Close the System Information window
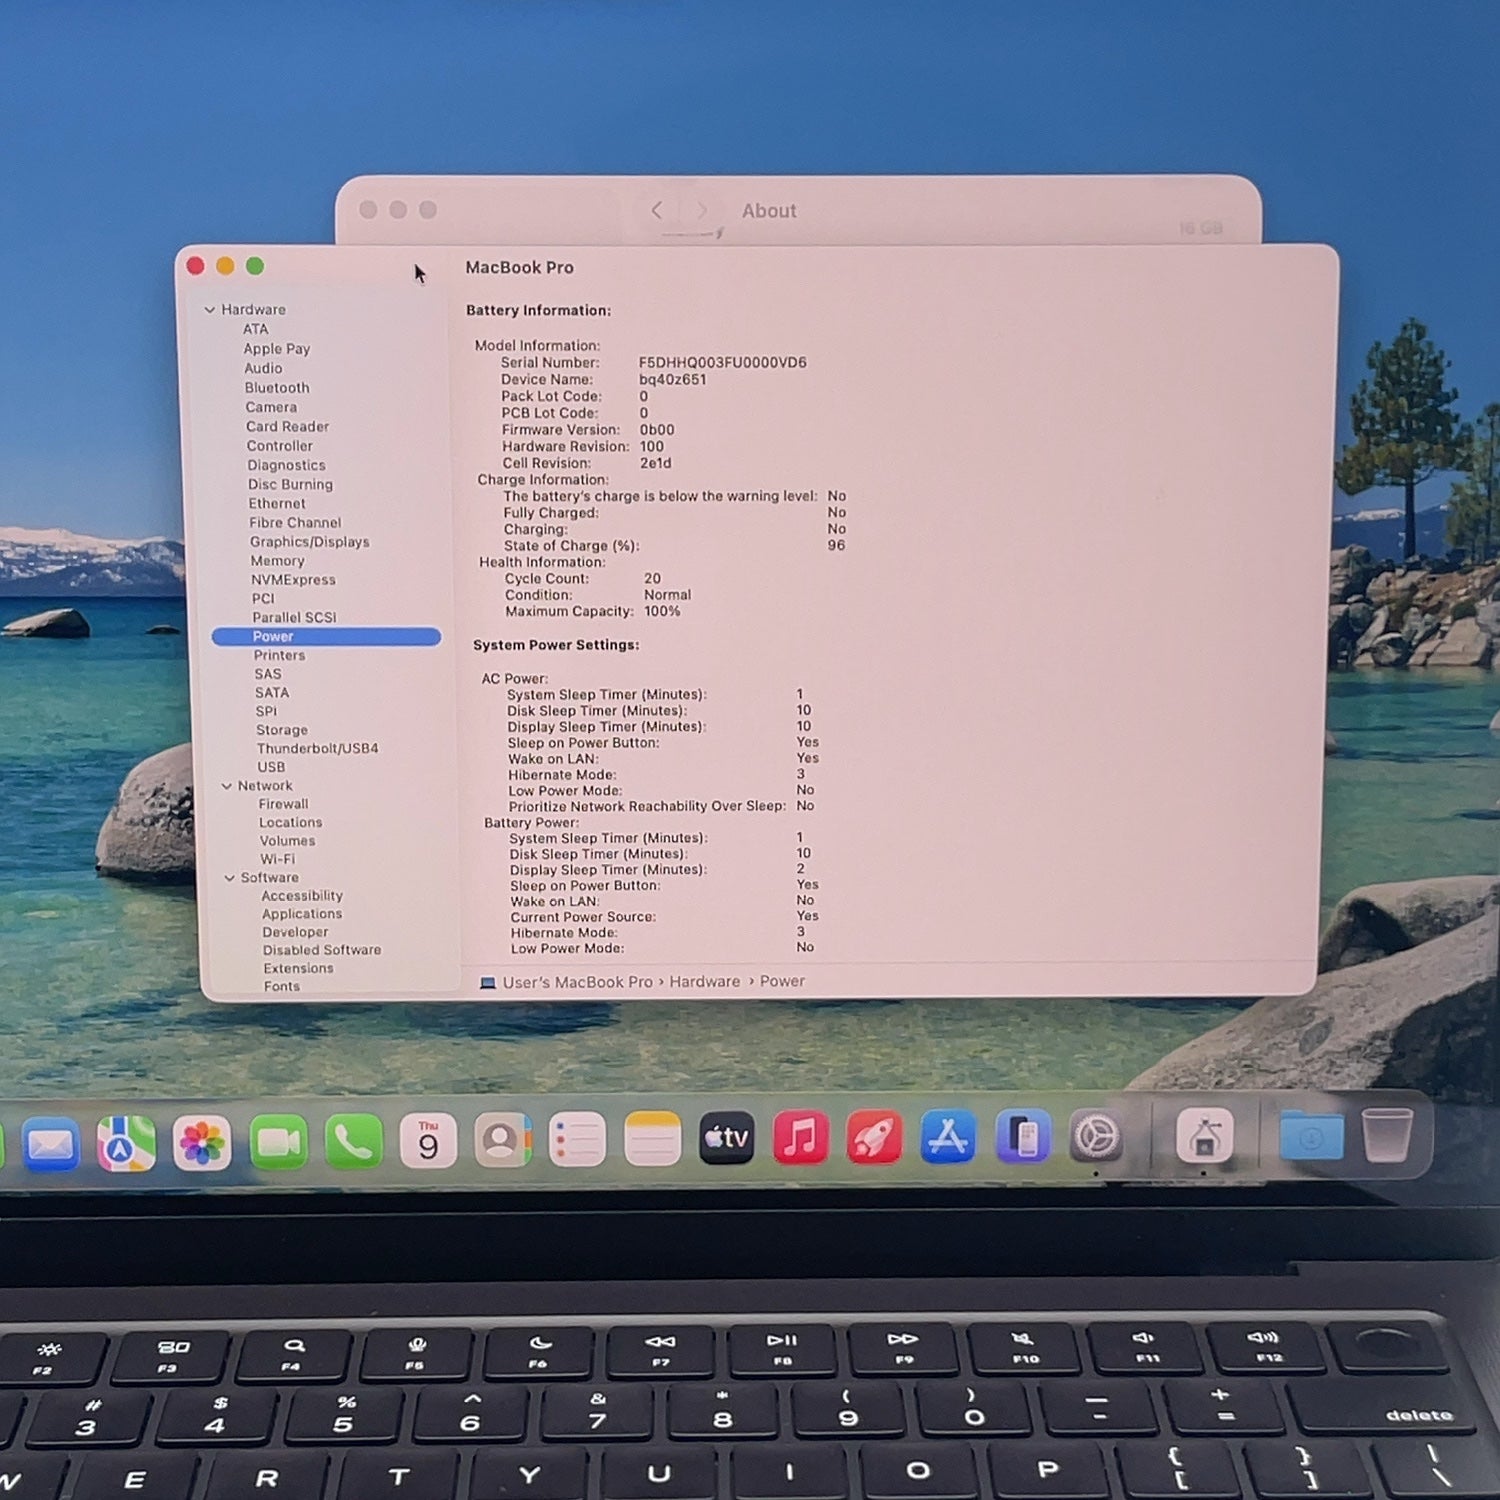 coord(196,266)
